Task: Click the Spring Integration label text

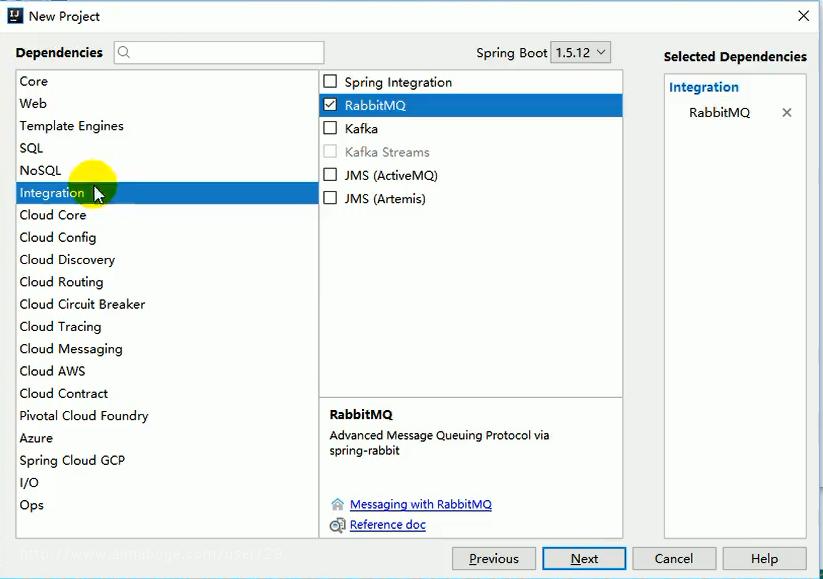Action: [x=398, y=82]
